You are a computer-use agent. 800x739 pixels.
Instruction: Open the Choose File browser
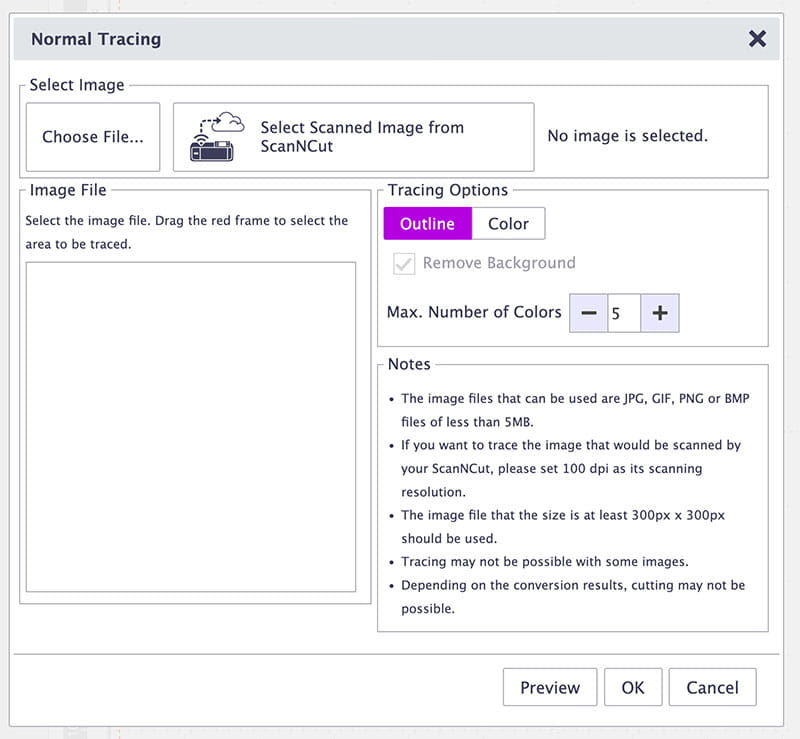[x=92, y=137]
